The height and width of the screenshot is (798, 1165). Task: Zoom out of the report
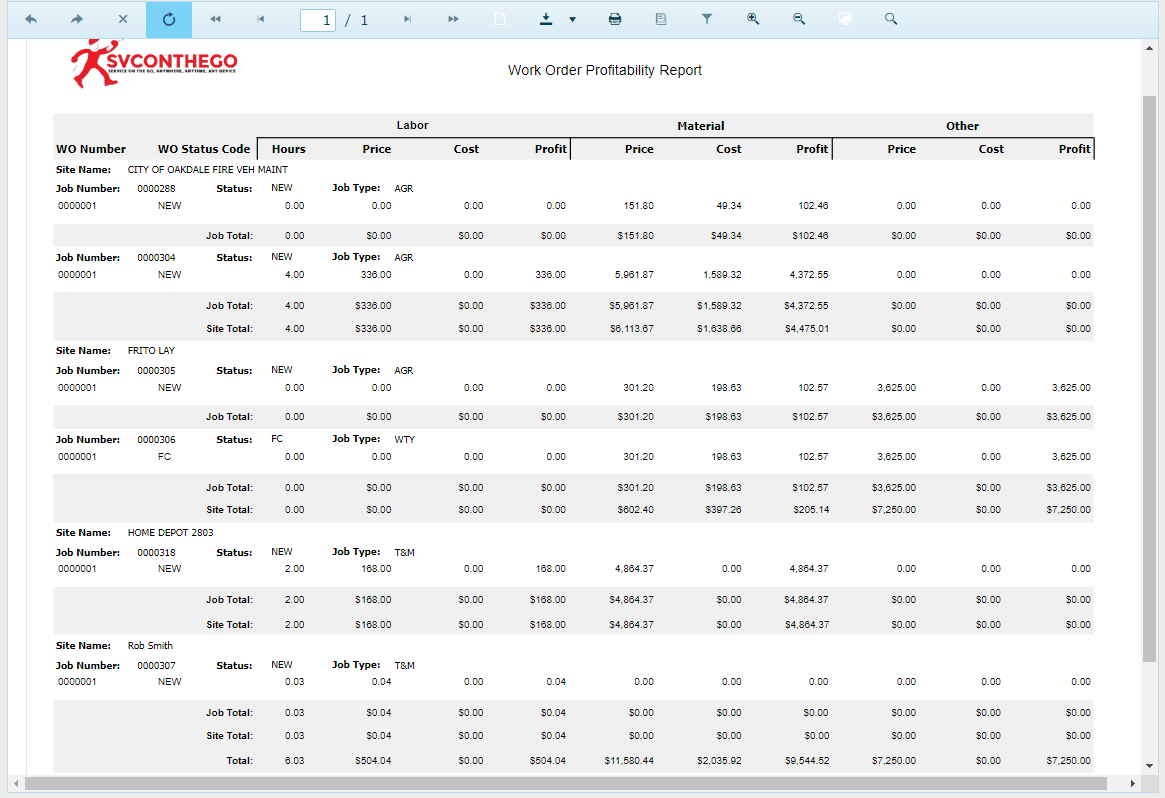tap(799, 19)
